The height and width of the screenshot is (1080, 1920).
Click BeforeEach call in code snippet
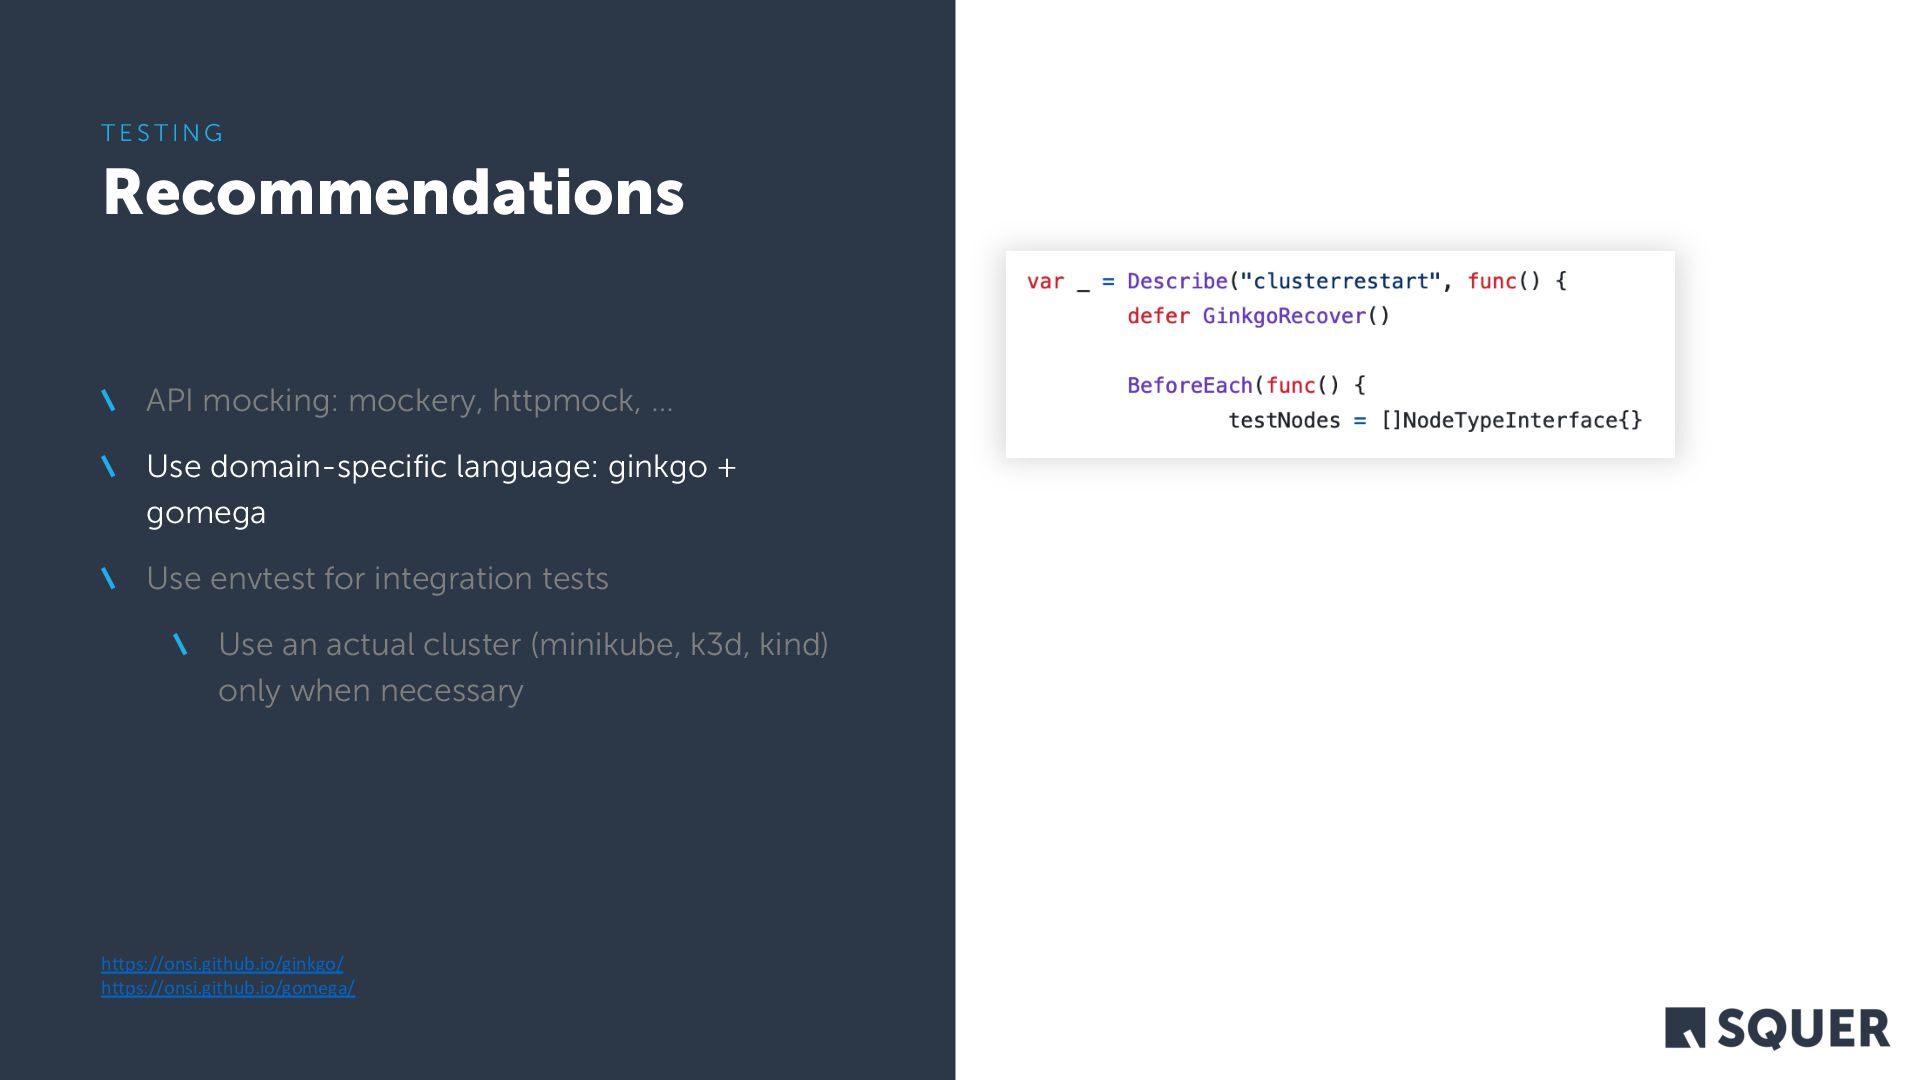point(1189,385)
